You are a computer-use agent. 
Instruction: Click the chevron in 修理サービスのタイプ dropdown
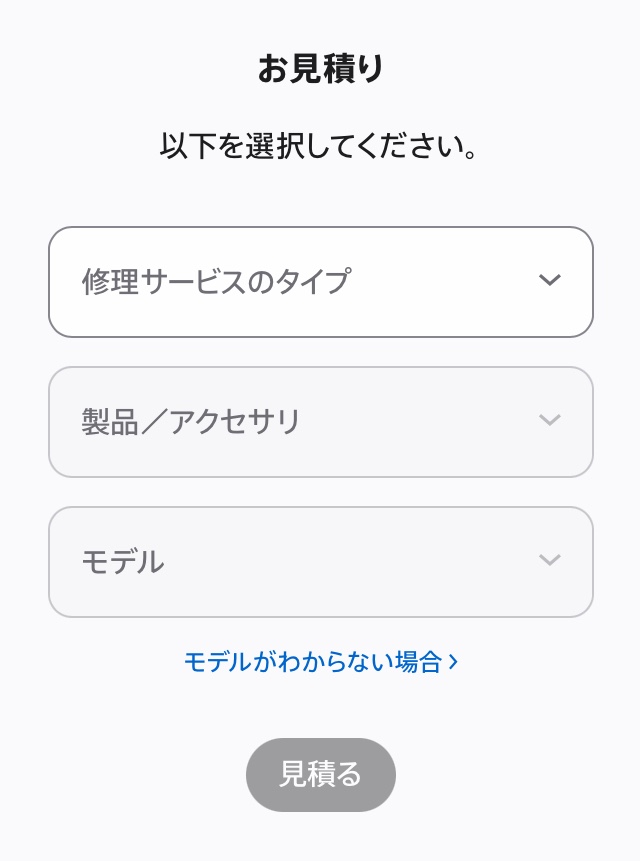coord(549,280)
